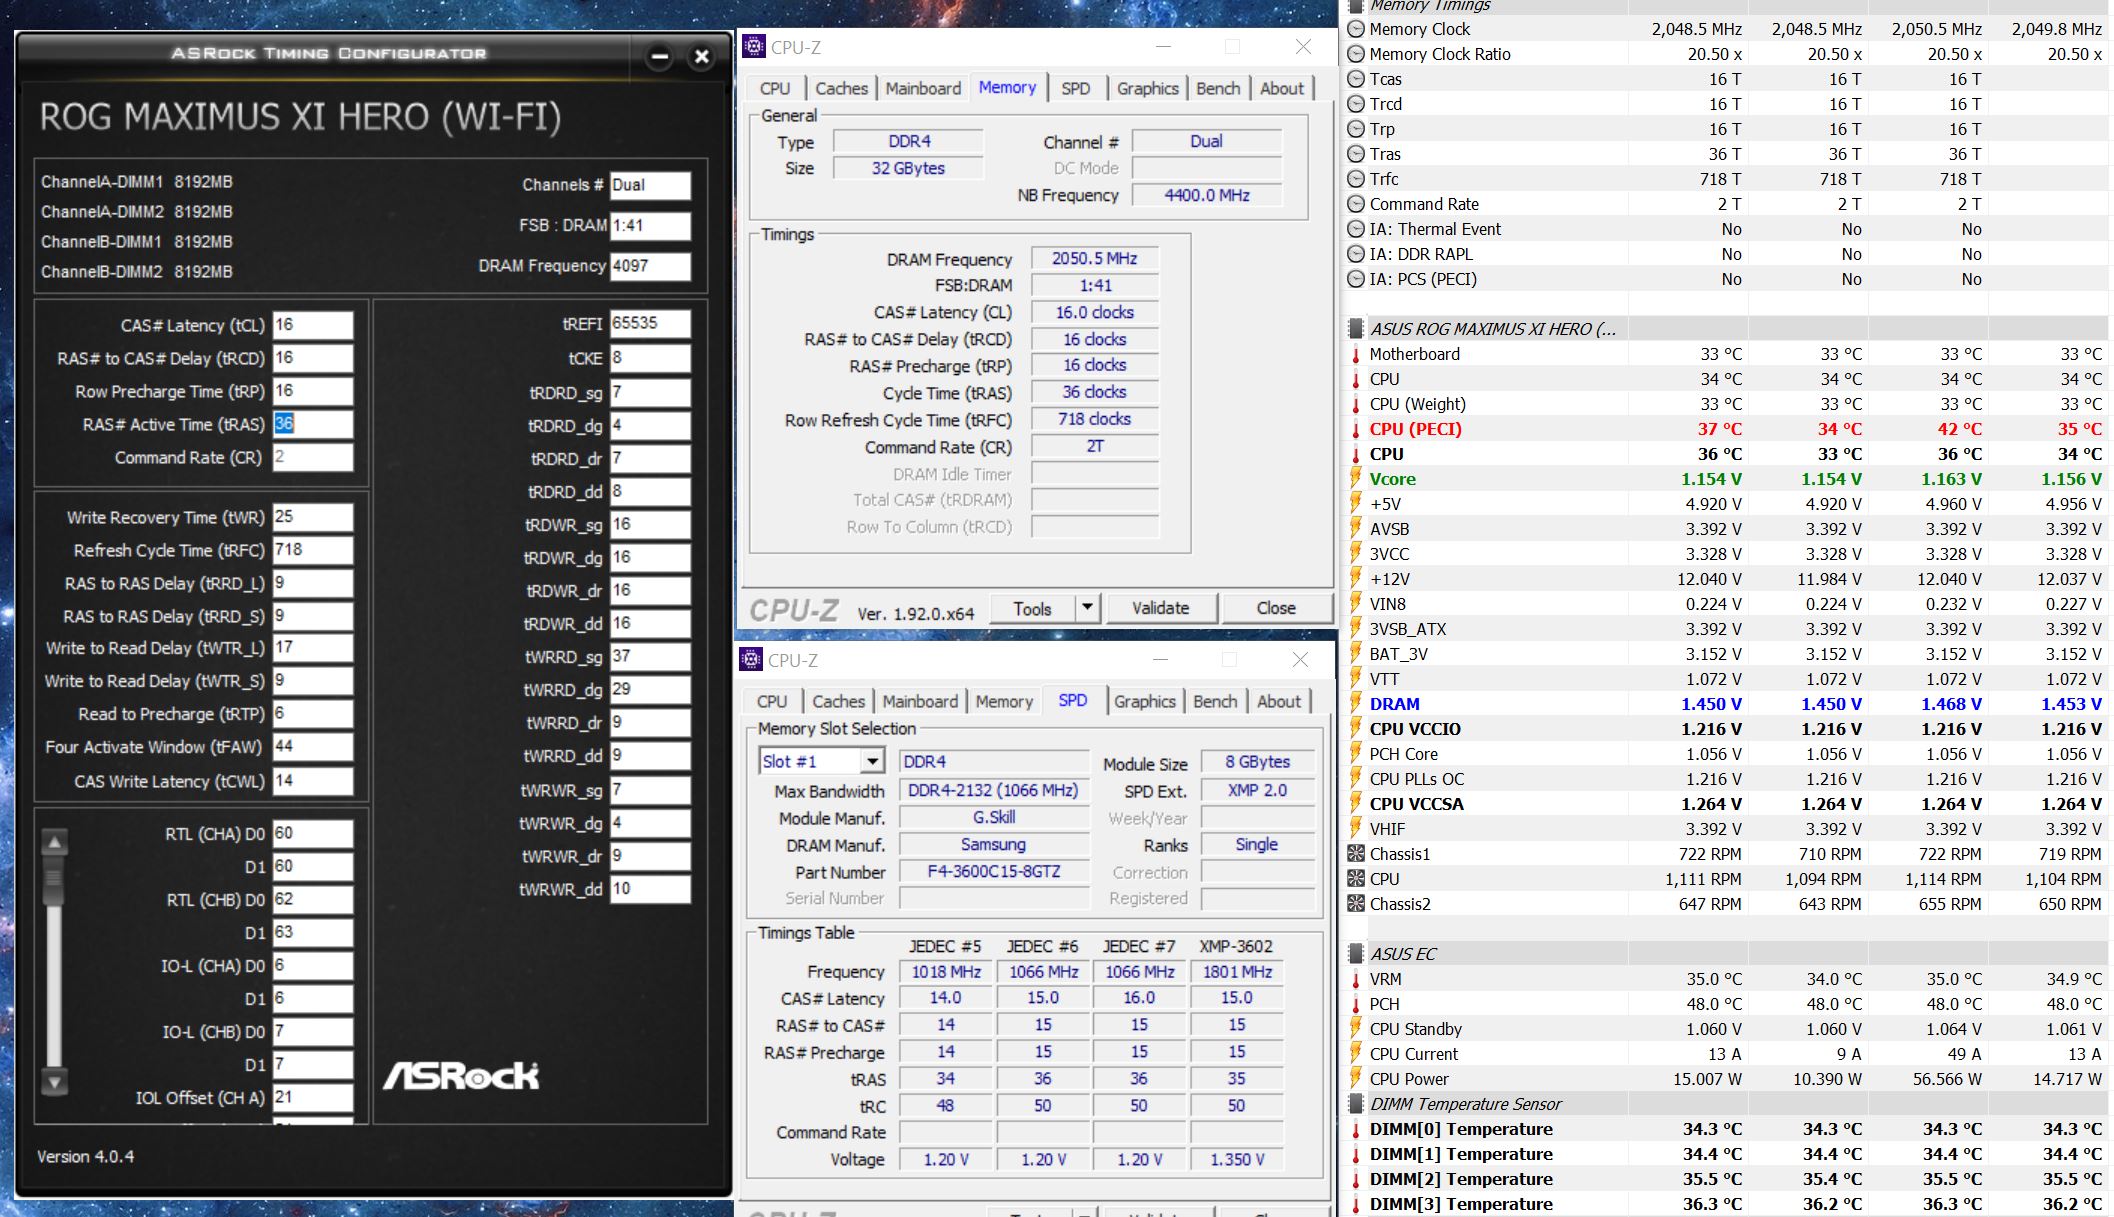Hide the Tcas sensor row
This screenshot has width=2114, height=1217.
coord(1357,79)
